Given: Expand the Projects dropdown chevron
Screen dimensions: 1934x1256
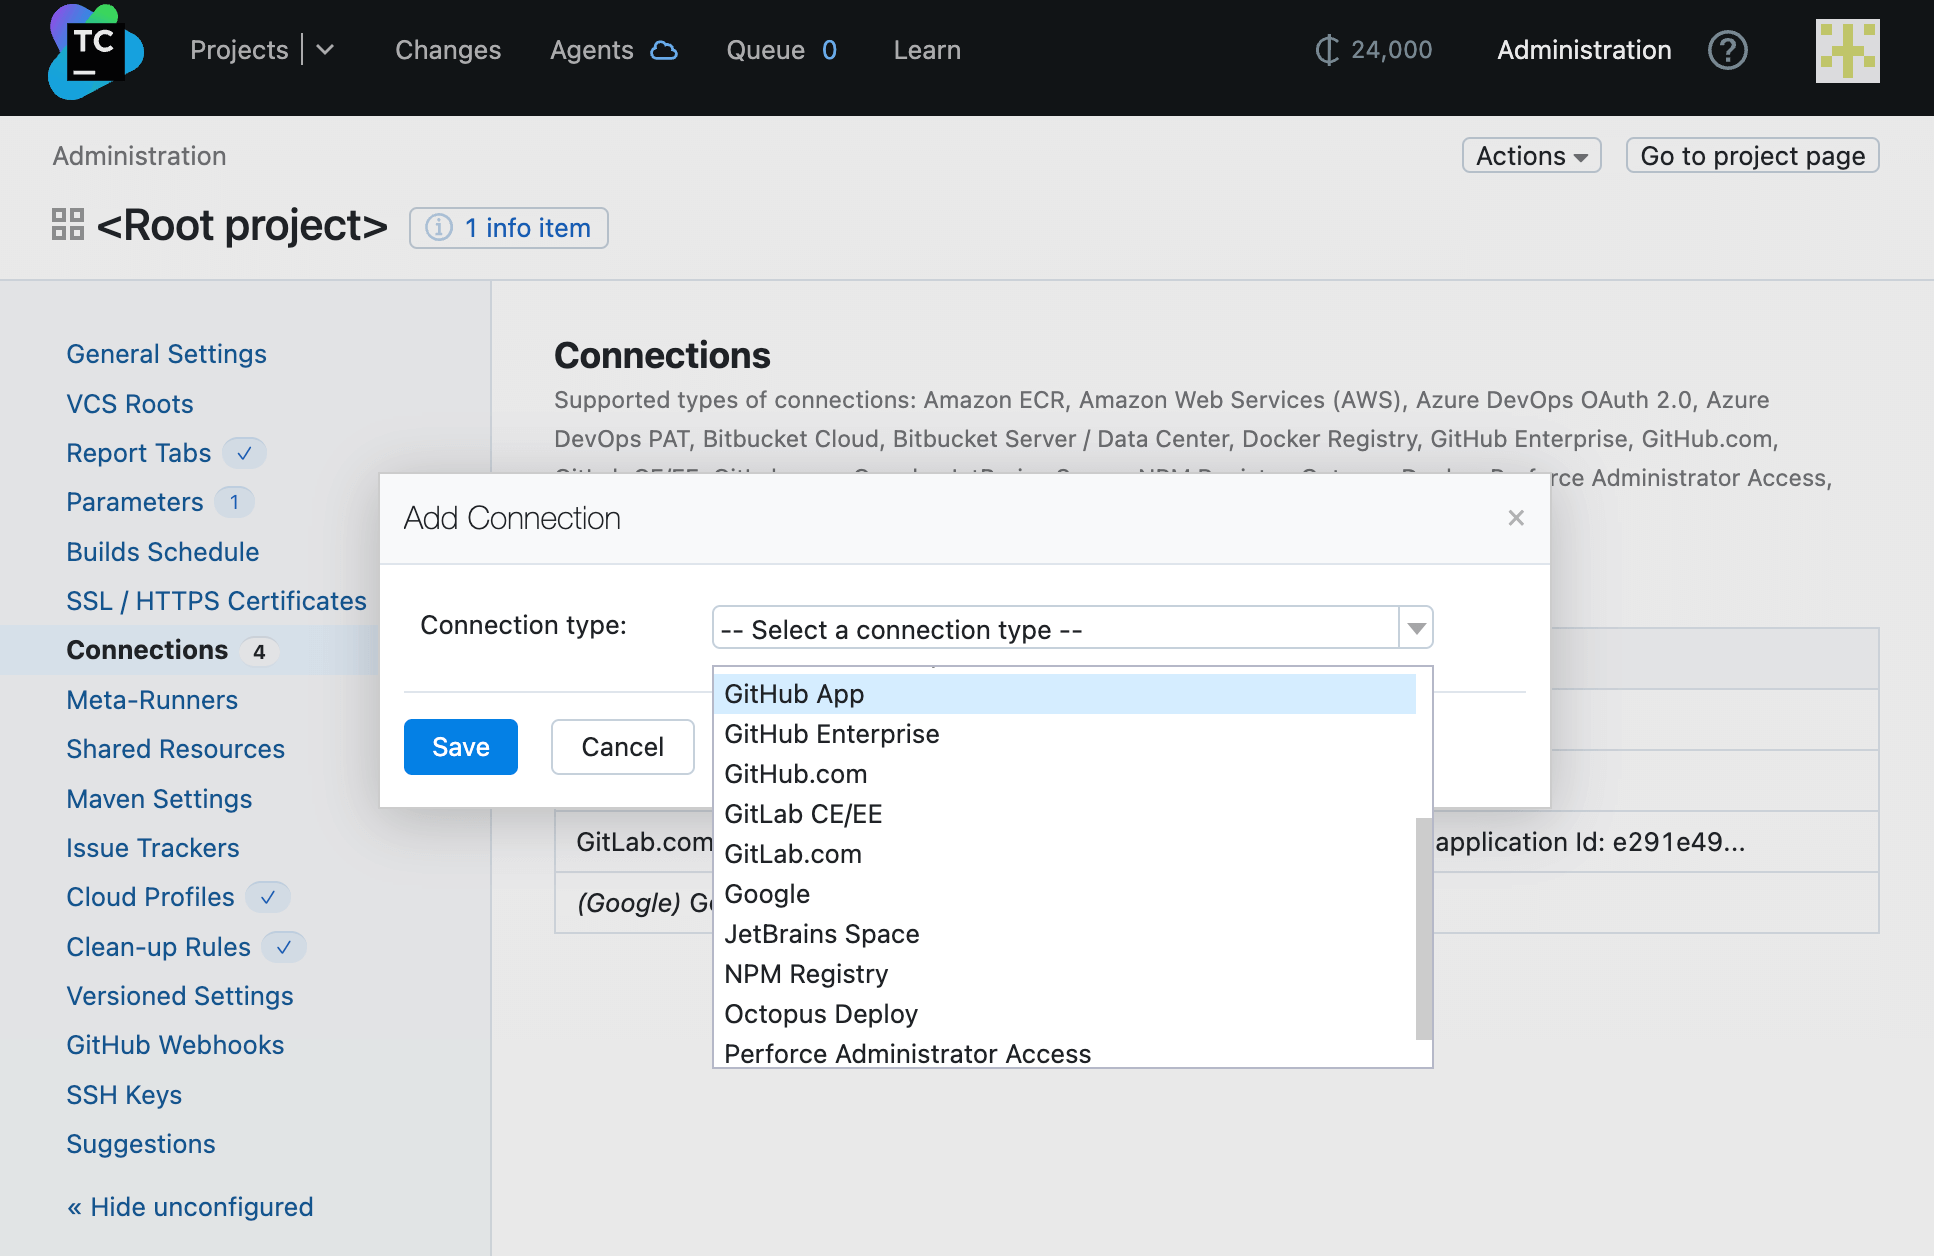Looking at the screenshot, I should [325, 50].
